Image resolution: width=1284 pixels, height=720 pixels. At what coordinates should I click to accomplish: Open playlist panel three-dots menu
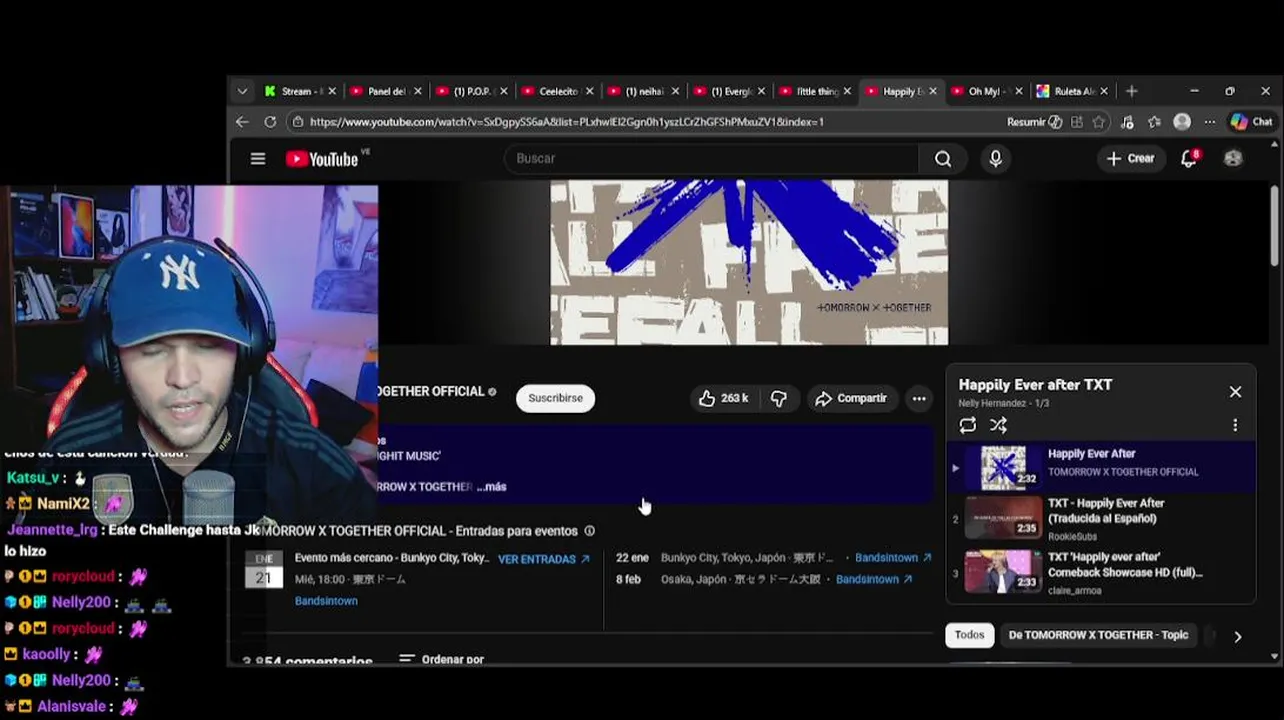pyautogui.click(x=1235, y=425)
